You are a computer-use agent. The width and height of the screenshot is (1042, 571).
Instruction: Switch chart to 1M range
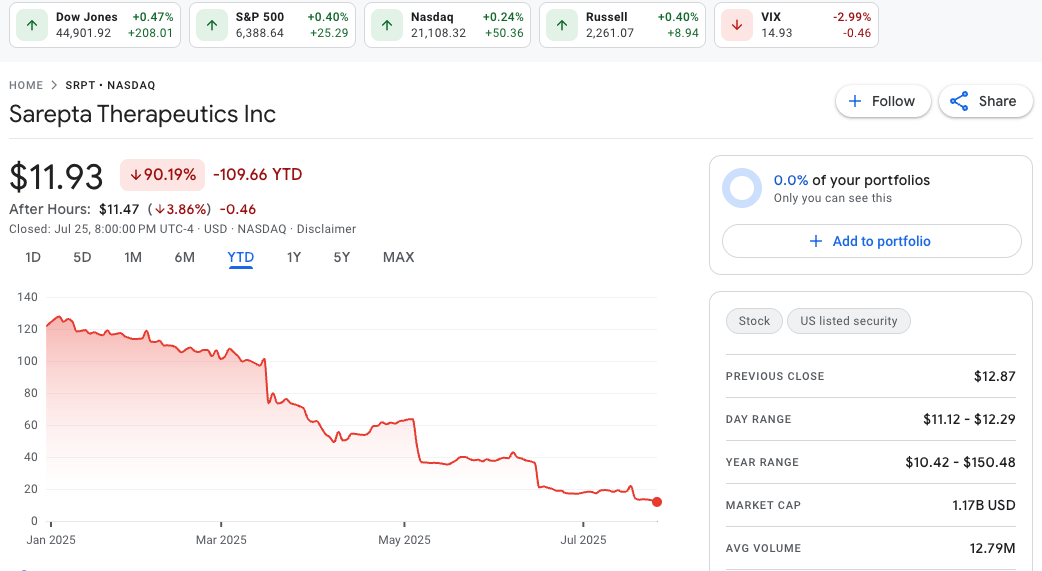tap(133, 257)
